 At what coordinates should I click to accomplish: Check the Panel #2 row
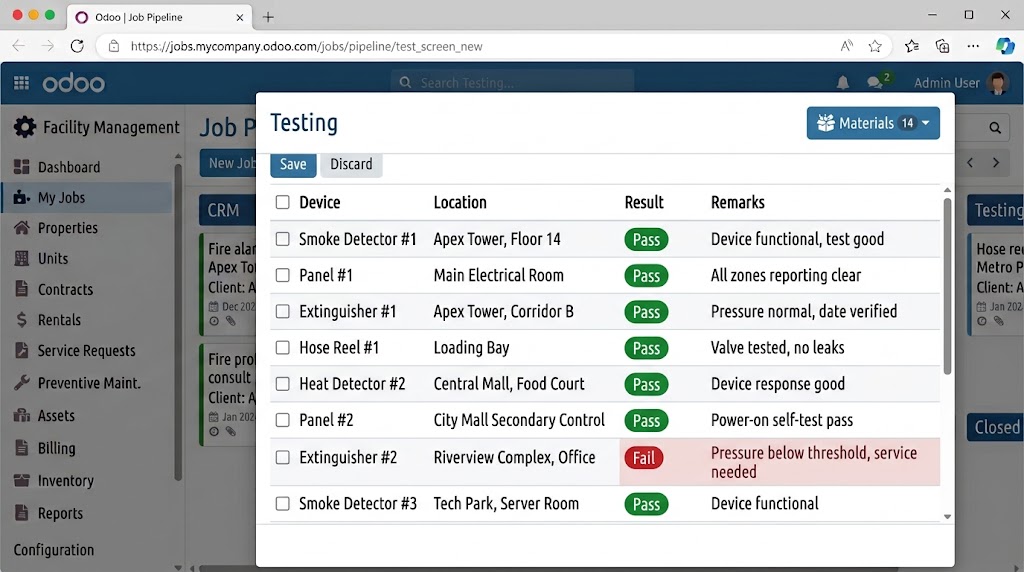tap(282, 420)
